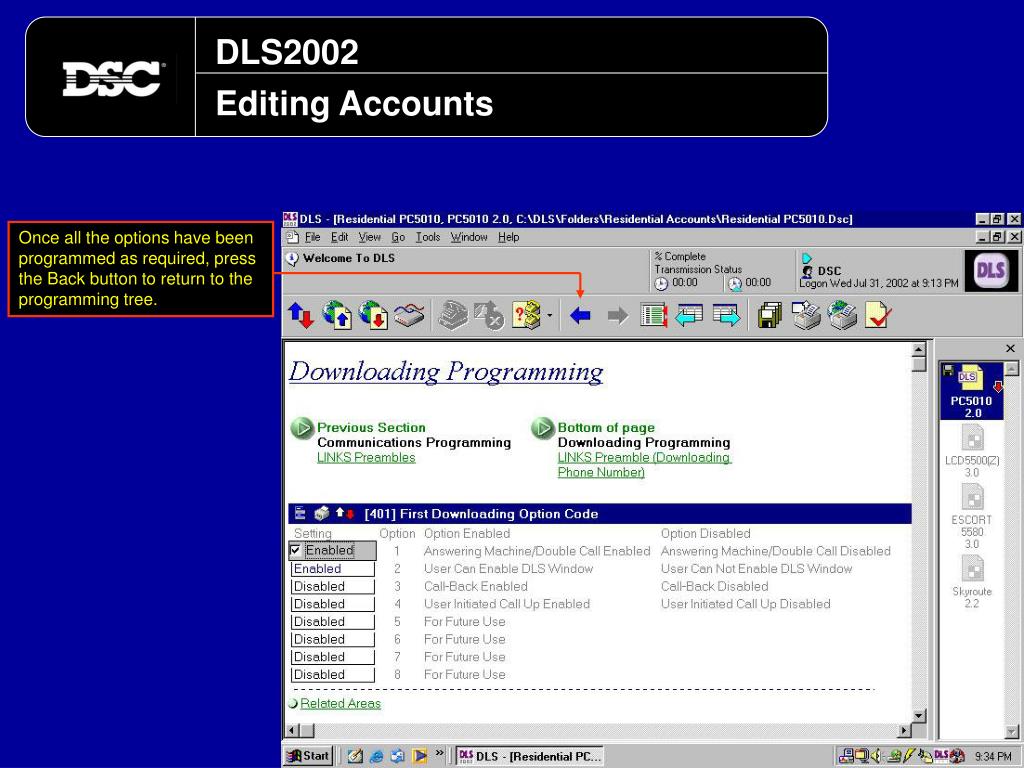
Task: Click the printer icon in section 401 header
Action: click(321, 513)
